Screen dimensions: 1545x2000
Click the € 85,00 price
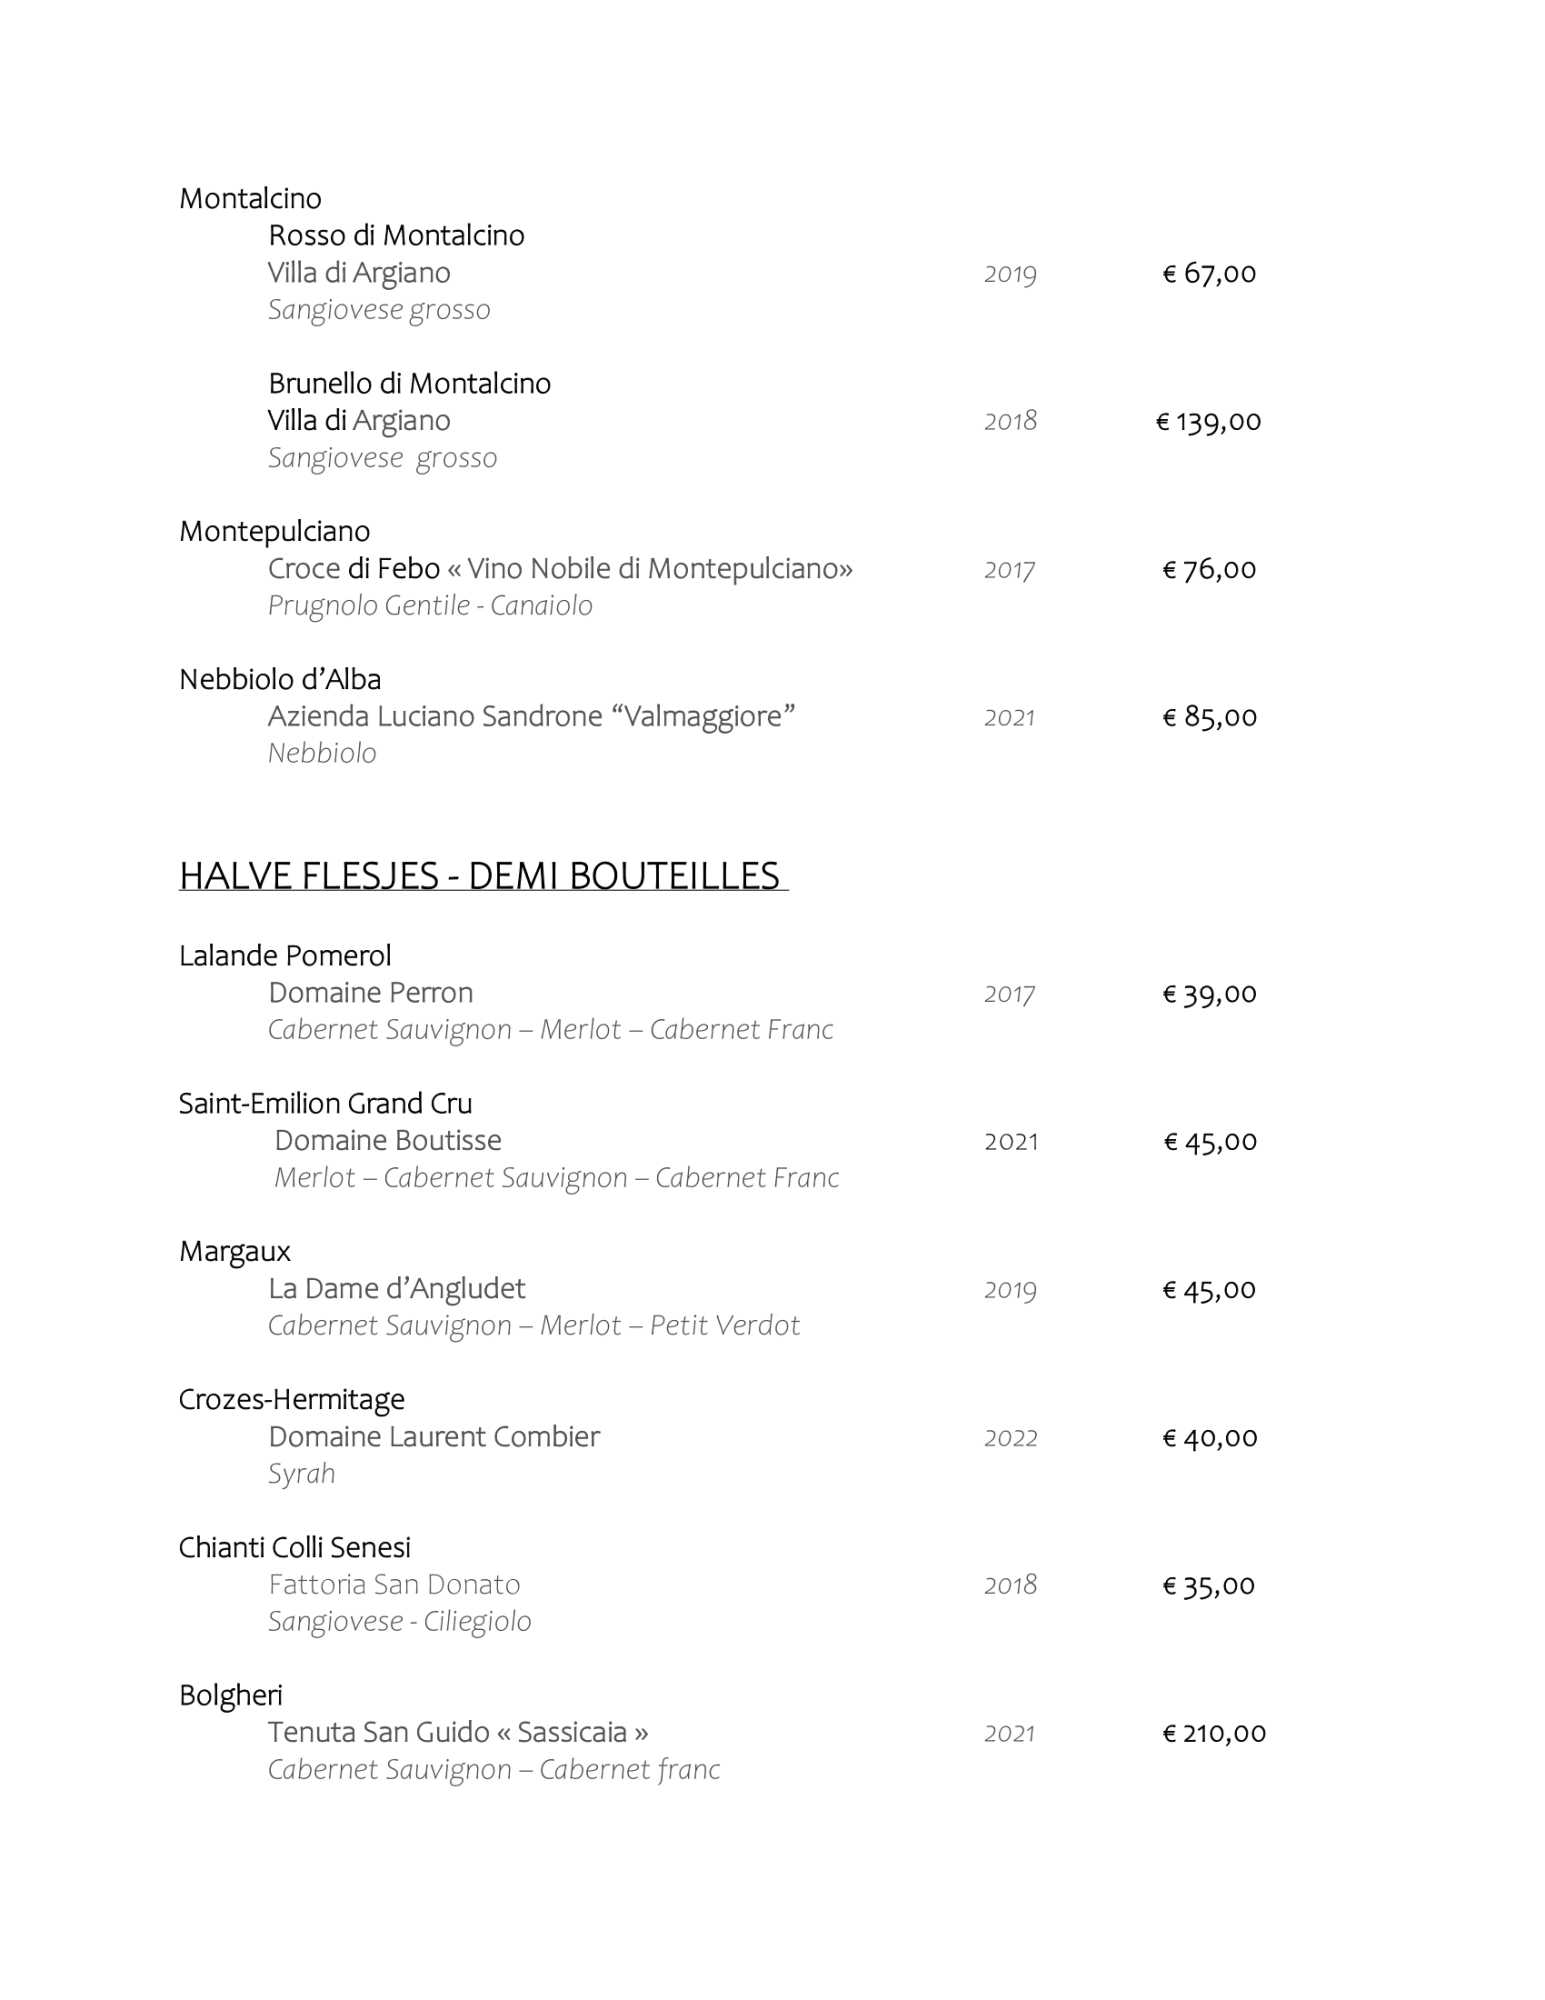point(1209,717)
